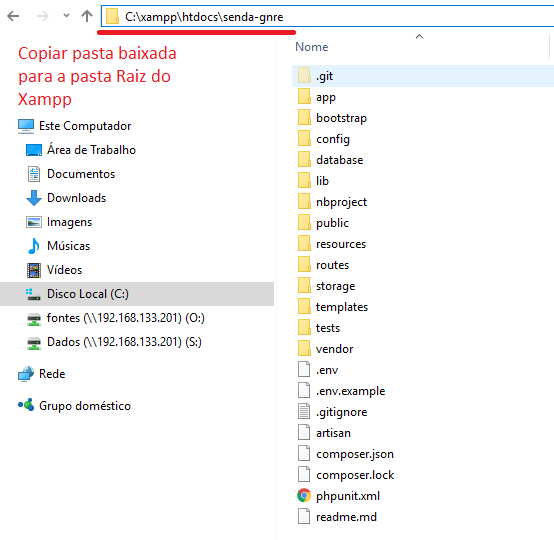Select the phpunit.xml Chrome icon
This screenshot has height=540, width=554.
tap(304, 495)
